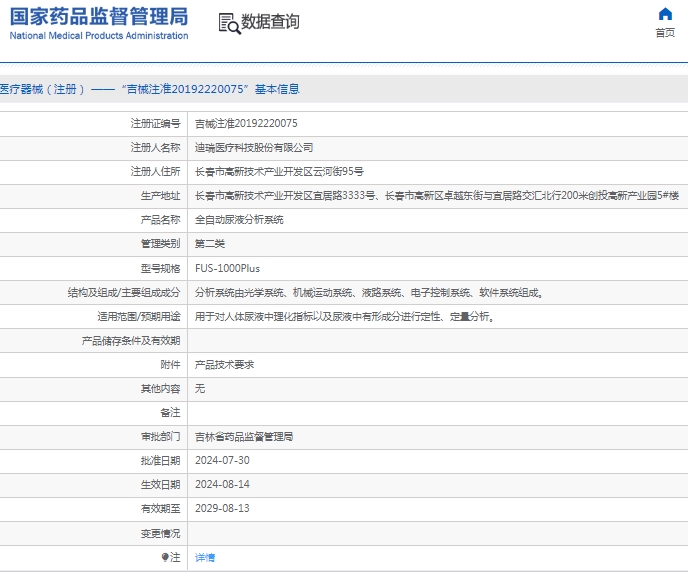Click the 产品名称 row label

tap(161, 220)
